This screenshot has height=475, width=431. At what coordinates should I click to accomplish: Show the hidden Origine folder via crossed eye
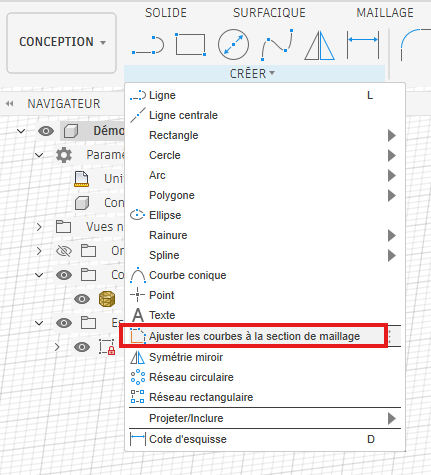click(x=64, y=251)
